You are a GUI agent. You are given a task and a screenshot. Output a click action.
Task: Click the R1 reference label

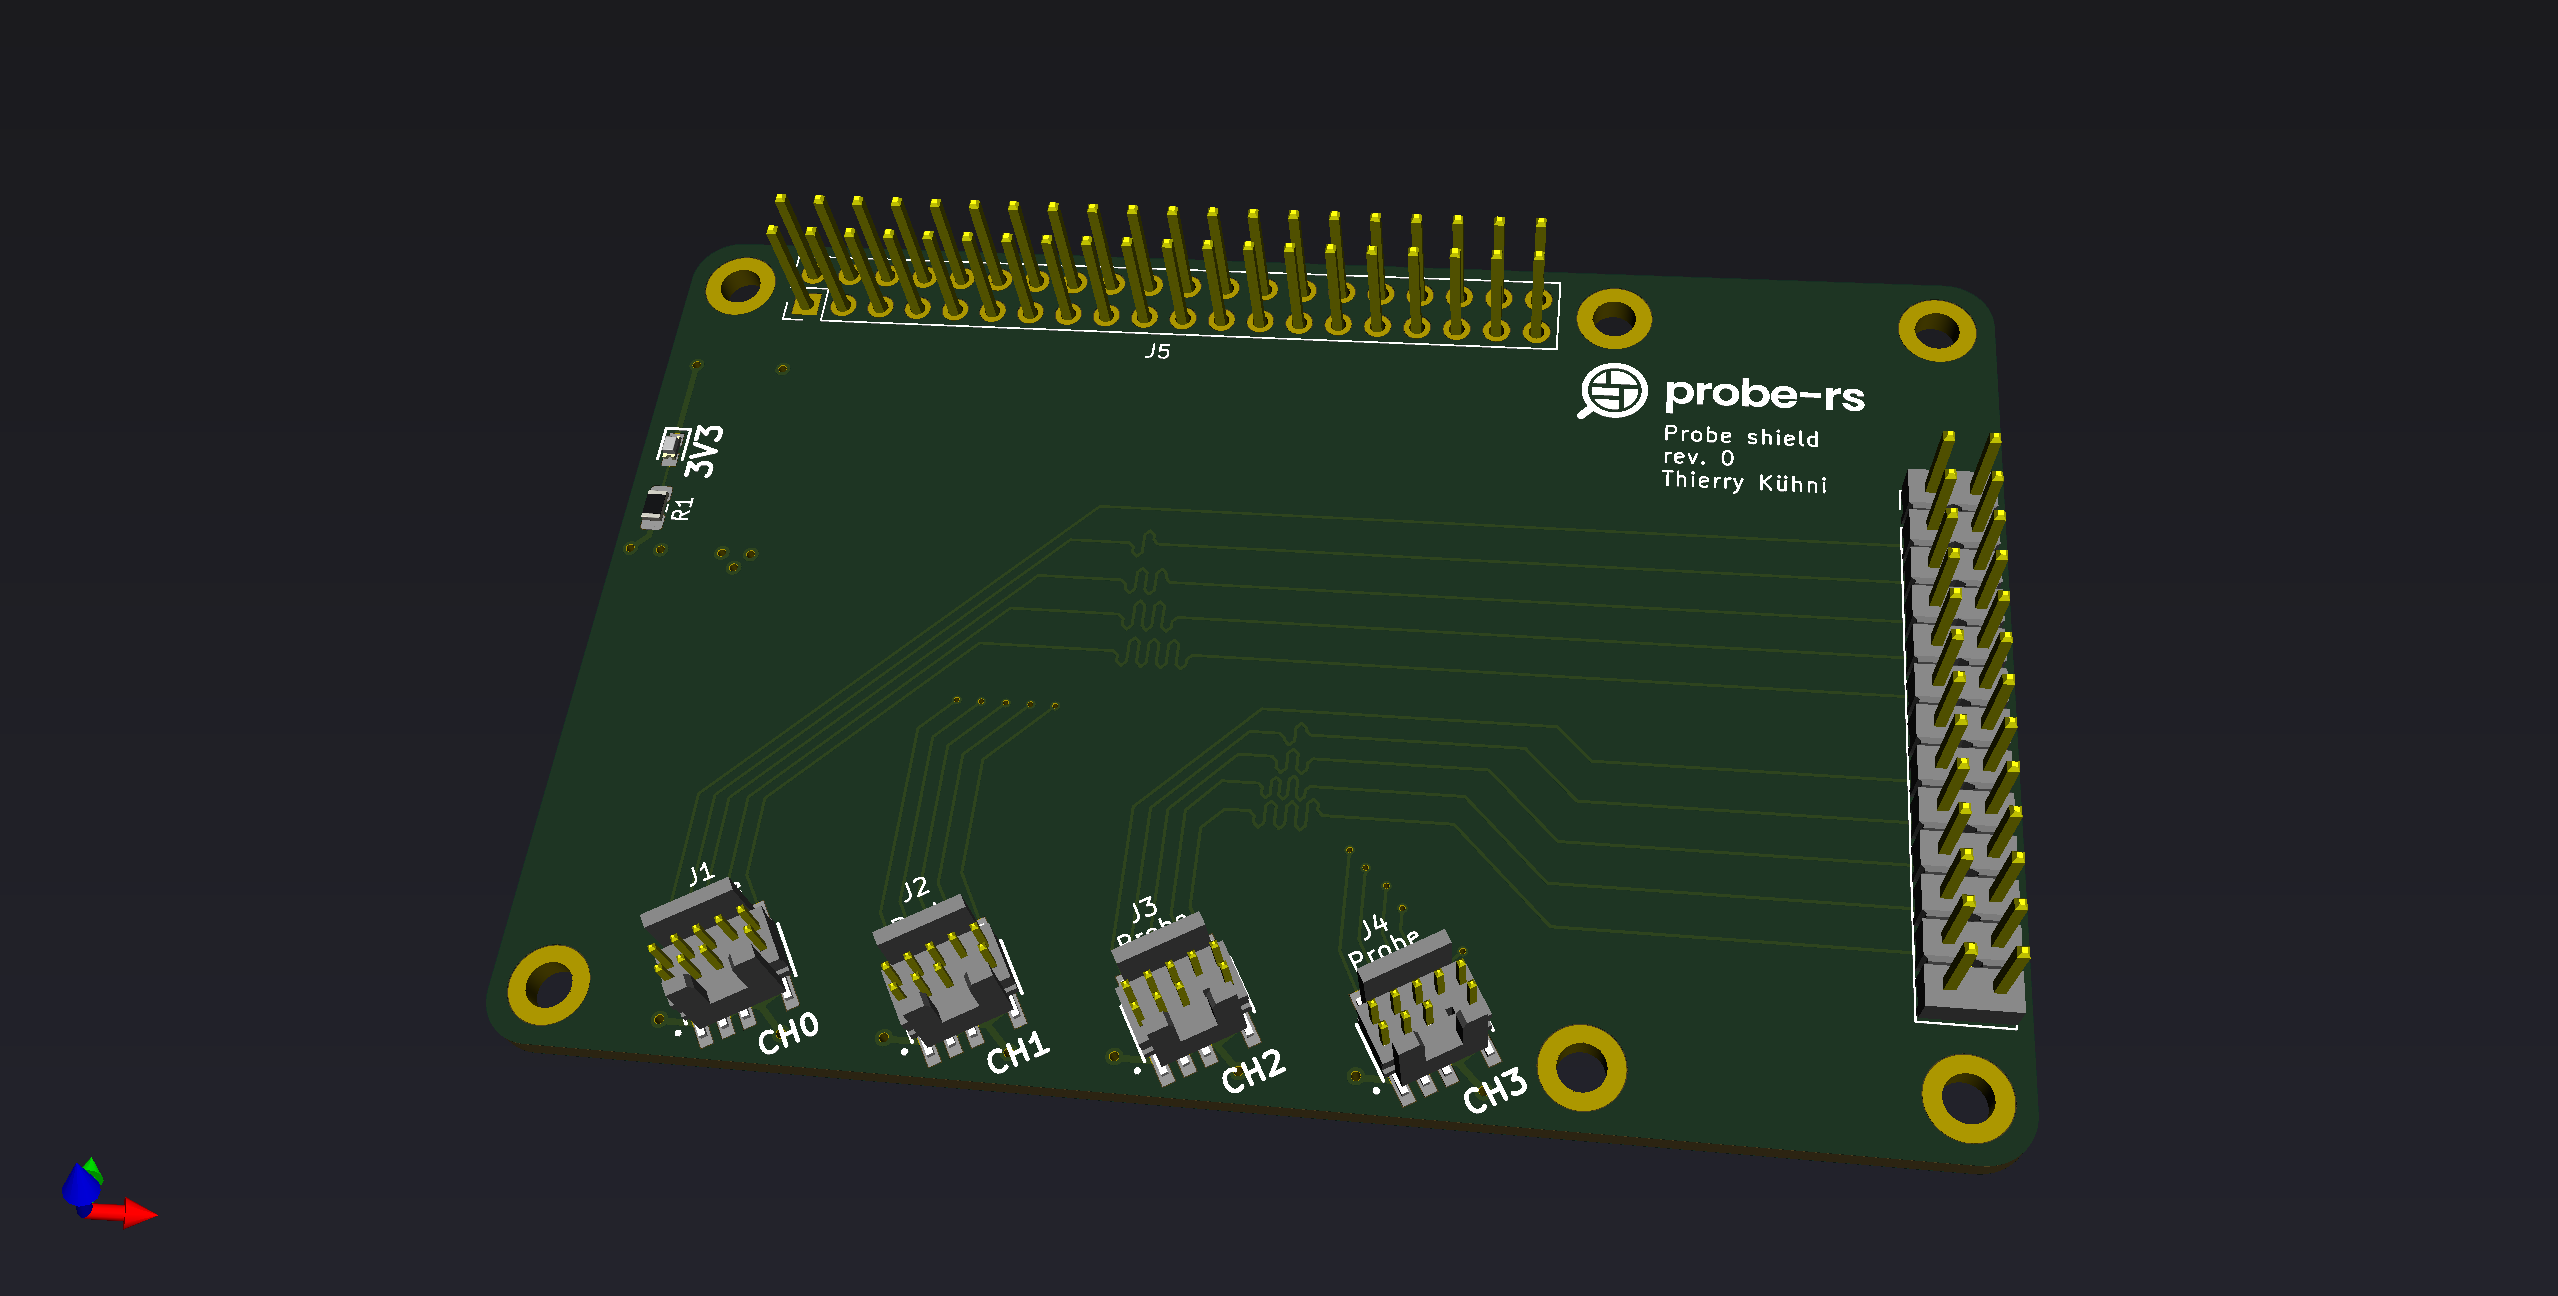[682, 508]
